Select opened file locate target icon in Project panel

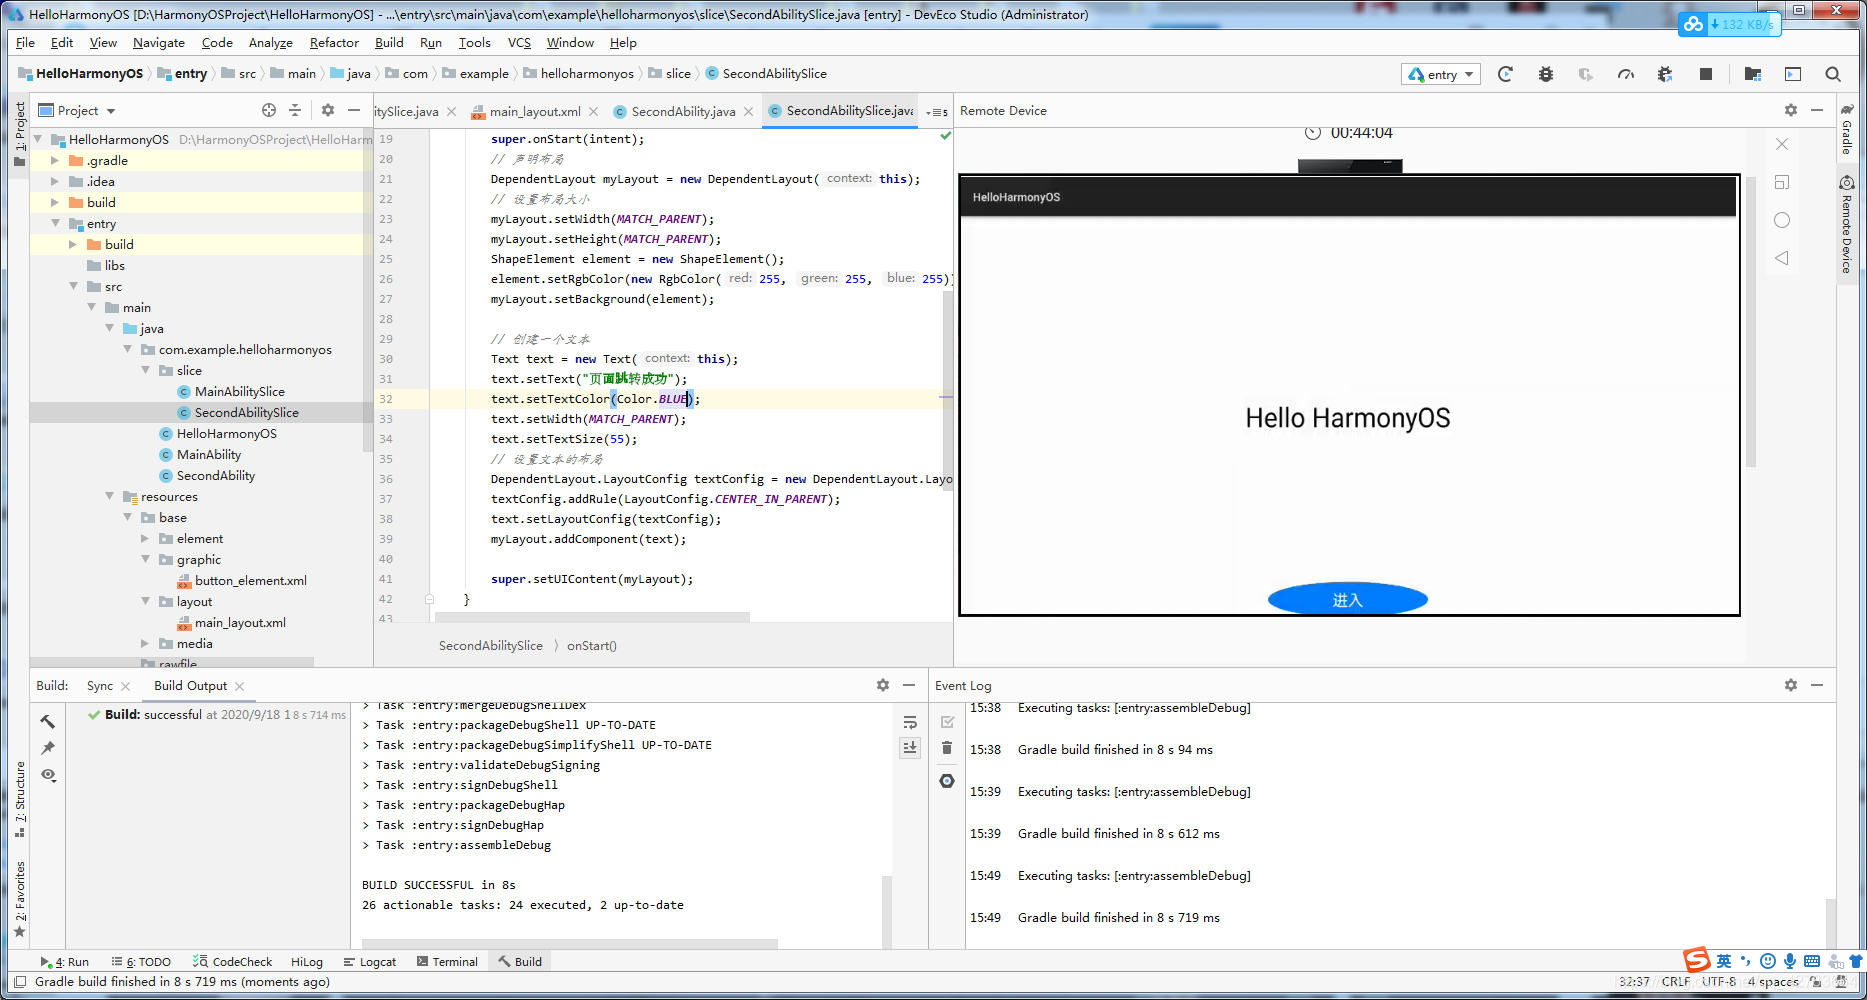click(x=268, y=110)
